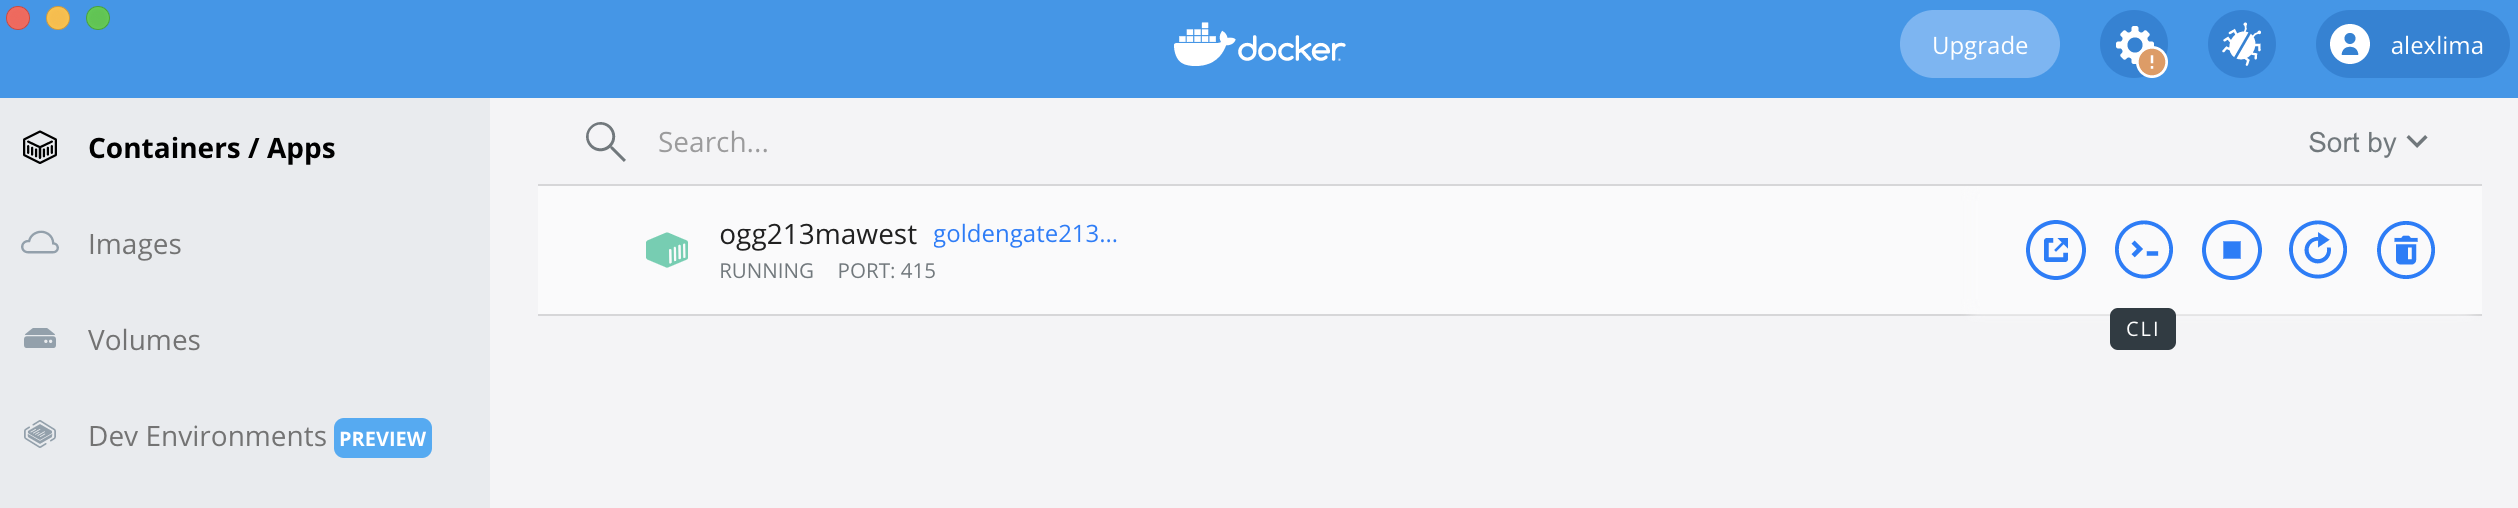Open the goldengate213 image link
This screenshot has height=508, width=2518.
pos(1025,234)
